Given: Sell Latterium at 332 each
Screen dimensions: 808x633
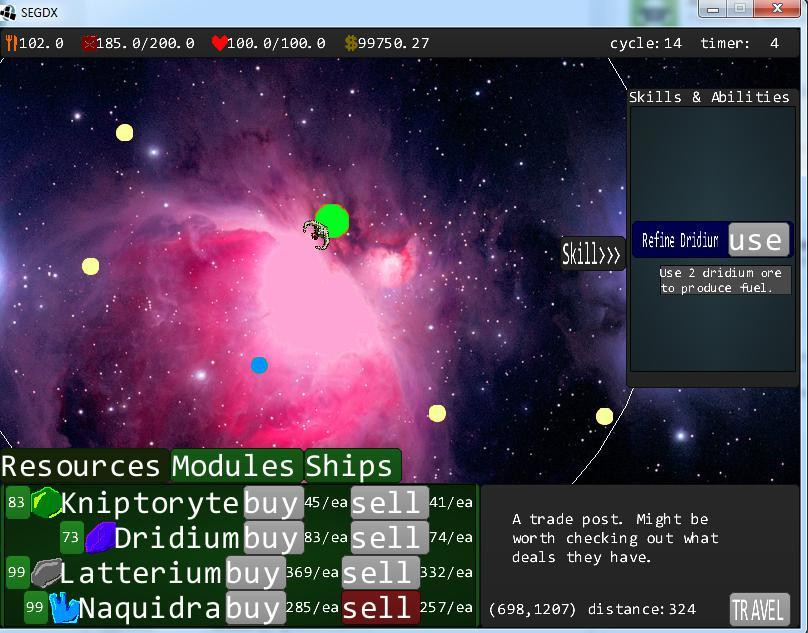Looking at the screenshot, I should coord(381,573).
